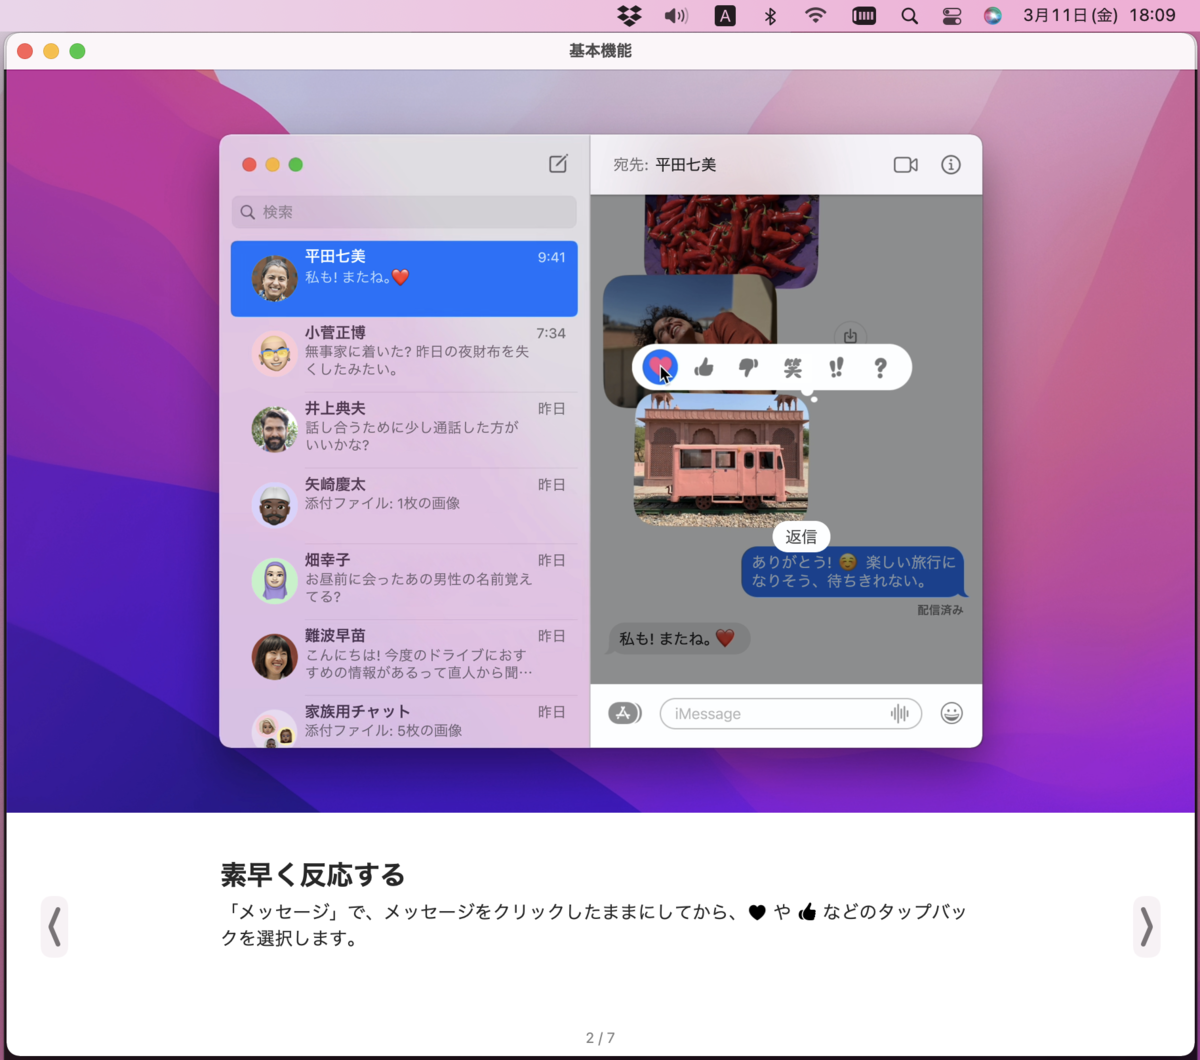Open the conversation info panel
Screen dimensions: 1200x1060
click(950, 164)
